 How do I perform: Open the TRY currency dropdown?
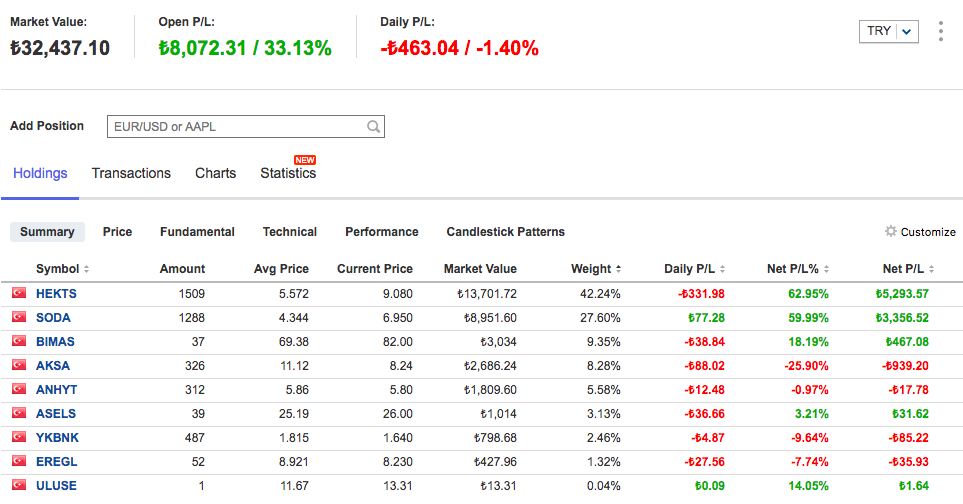pos(888,31)
